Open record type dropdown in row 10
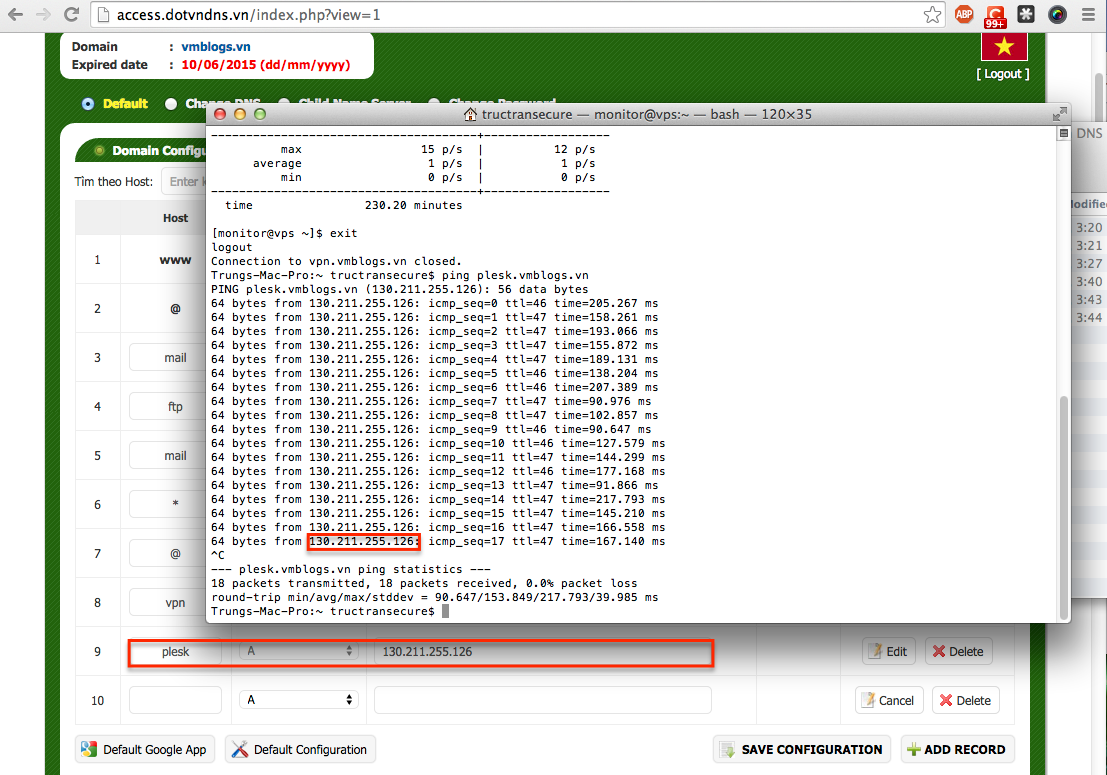This screenshot has height=775, width=1107. point(299,700)
